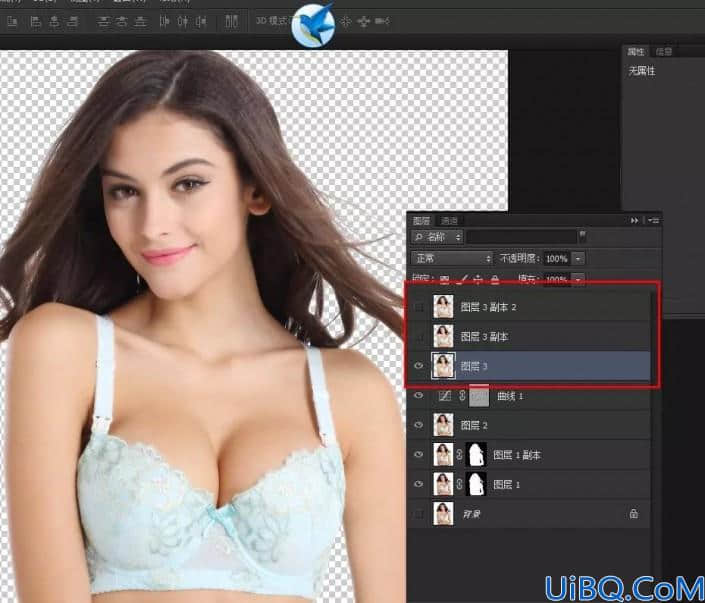Click the auto-align layers icon
Image resolution: width=705 pixels, height=603 pixels.
(232, 21)
